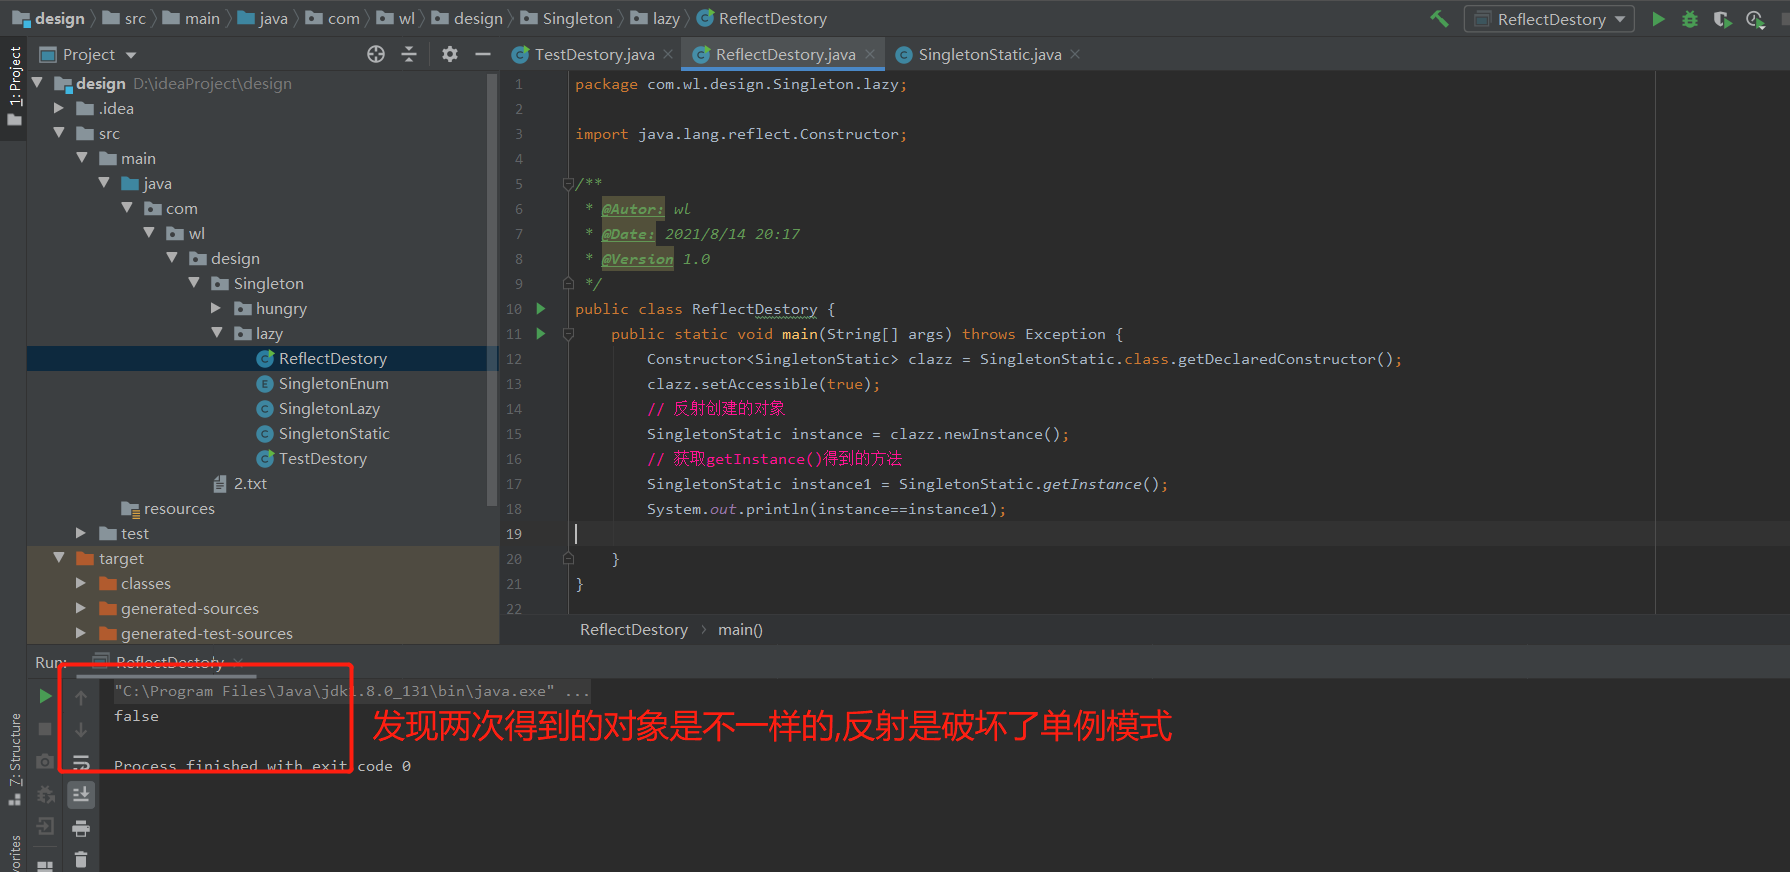1790x872 pixels.
Task: Expand the hungry package arrow
Action: click(x=216, y=308)
